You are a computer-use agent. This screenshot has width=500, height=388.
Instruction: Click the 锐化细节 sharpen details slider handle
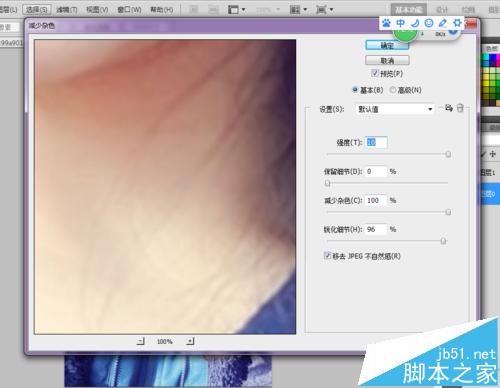(443, 241)
